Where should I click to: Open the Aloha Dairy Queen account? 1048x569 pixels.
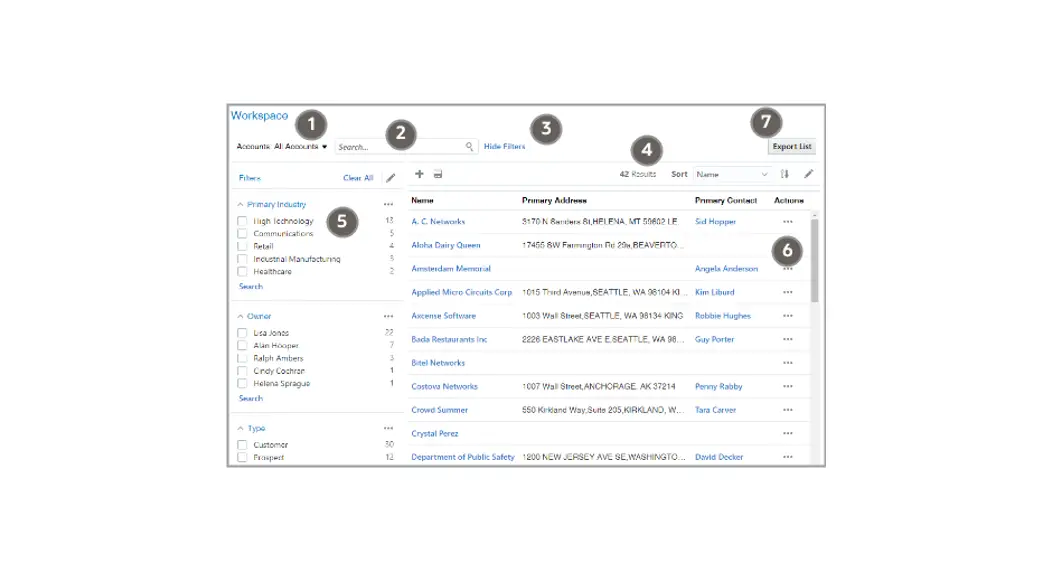pos(446,245)
